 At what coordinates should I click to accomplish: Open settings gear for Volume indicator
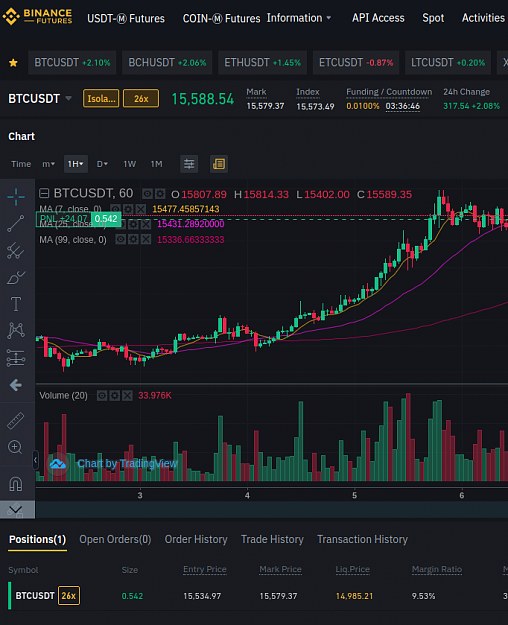(x=114, y=395)
